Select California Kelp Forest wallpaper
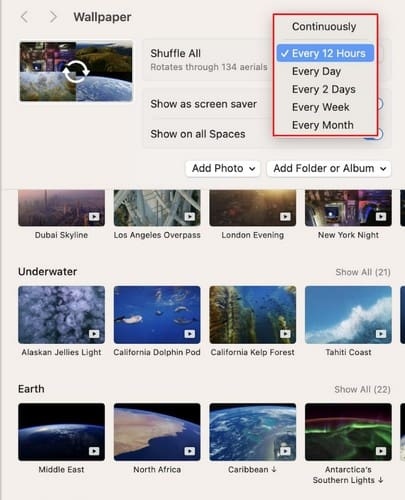The image size is (405, 500). [x=253, y=315]
